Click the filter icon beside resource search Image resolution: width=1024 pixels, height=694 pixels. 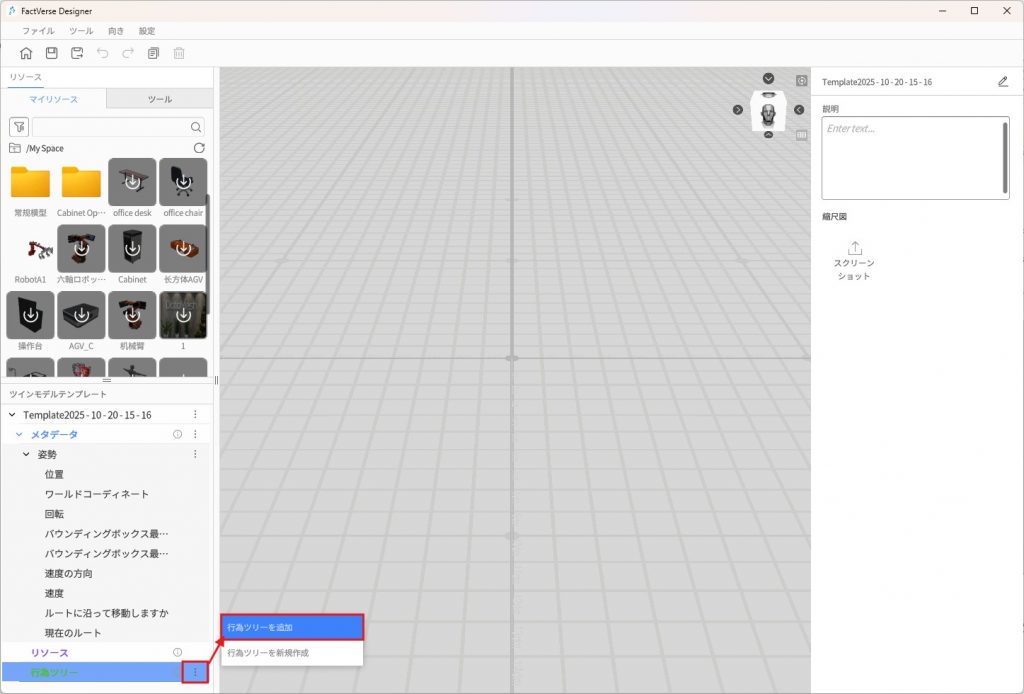click(x=19, y=127)
